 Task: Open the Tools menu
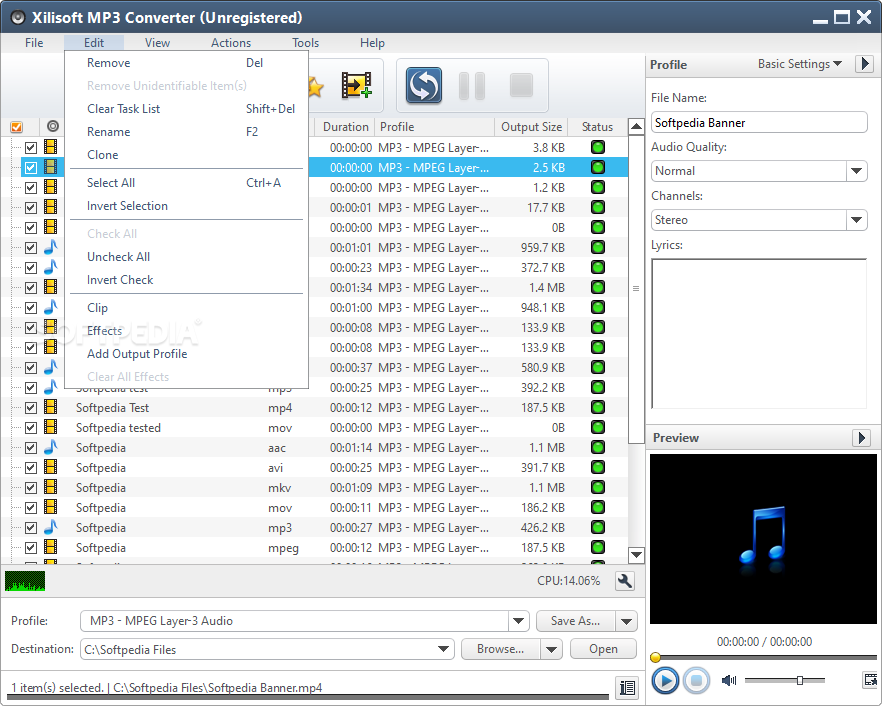pyautogui.click(x=305, y=43)
